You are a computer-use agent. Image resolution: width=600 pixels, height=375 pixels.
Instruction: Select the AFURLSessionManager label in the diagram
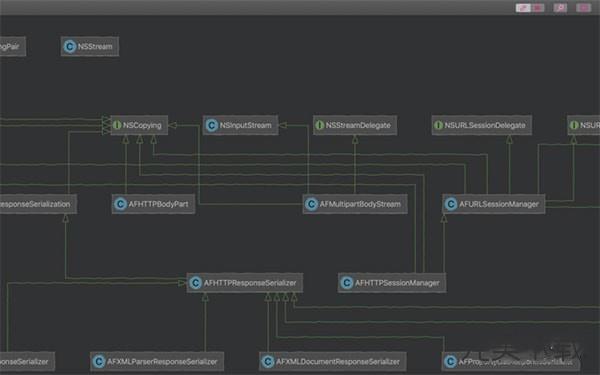(x=499, y=204)
